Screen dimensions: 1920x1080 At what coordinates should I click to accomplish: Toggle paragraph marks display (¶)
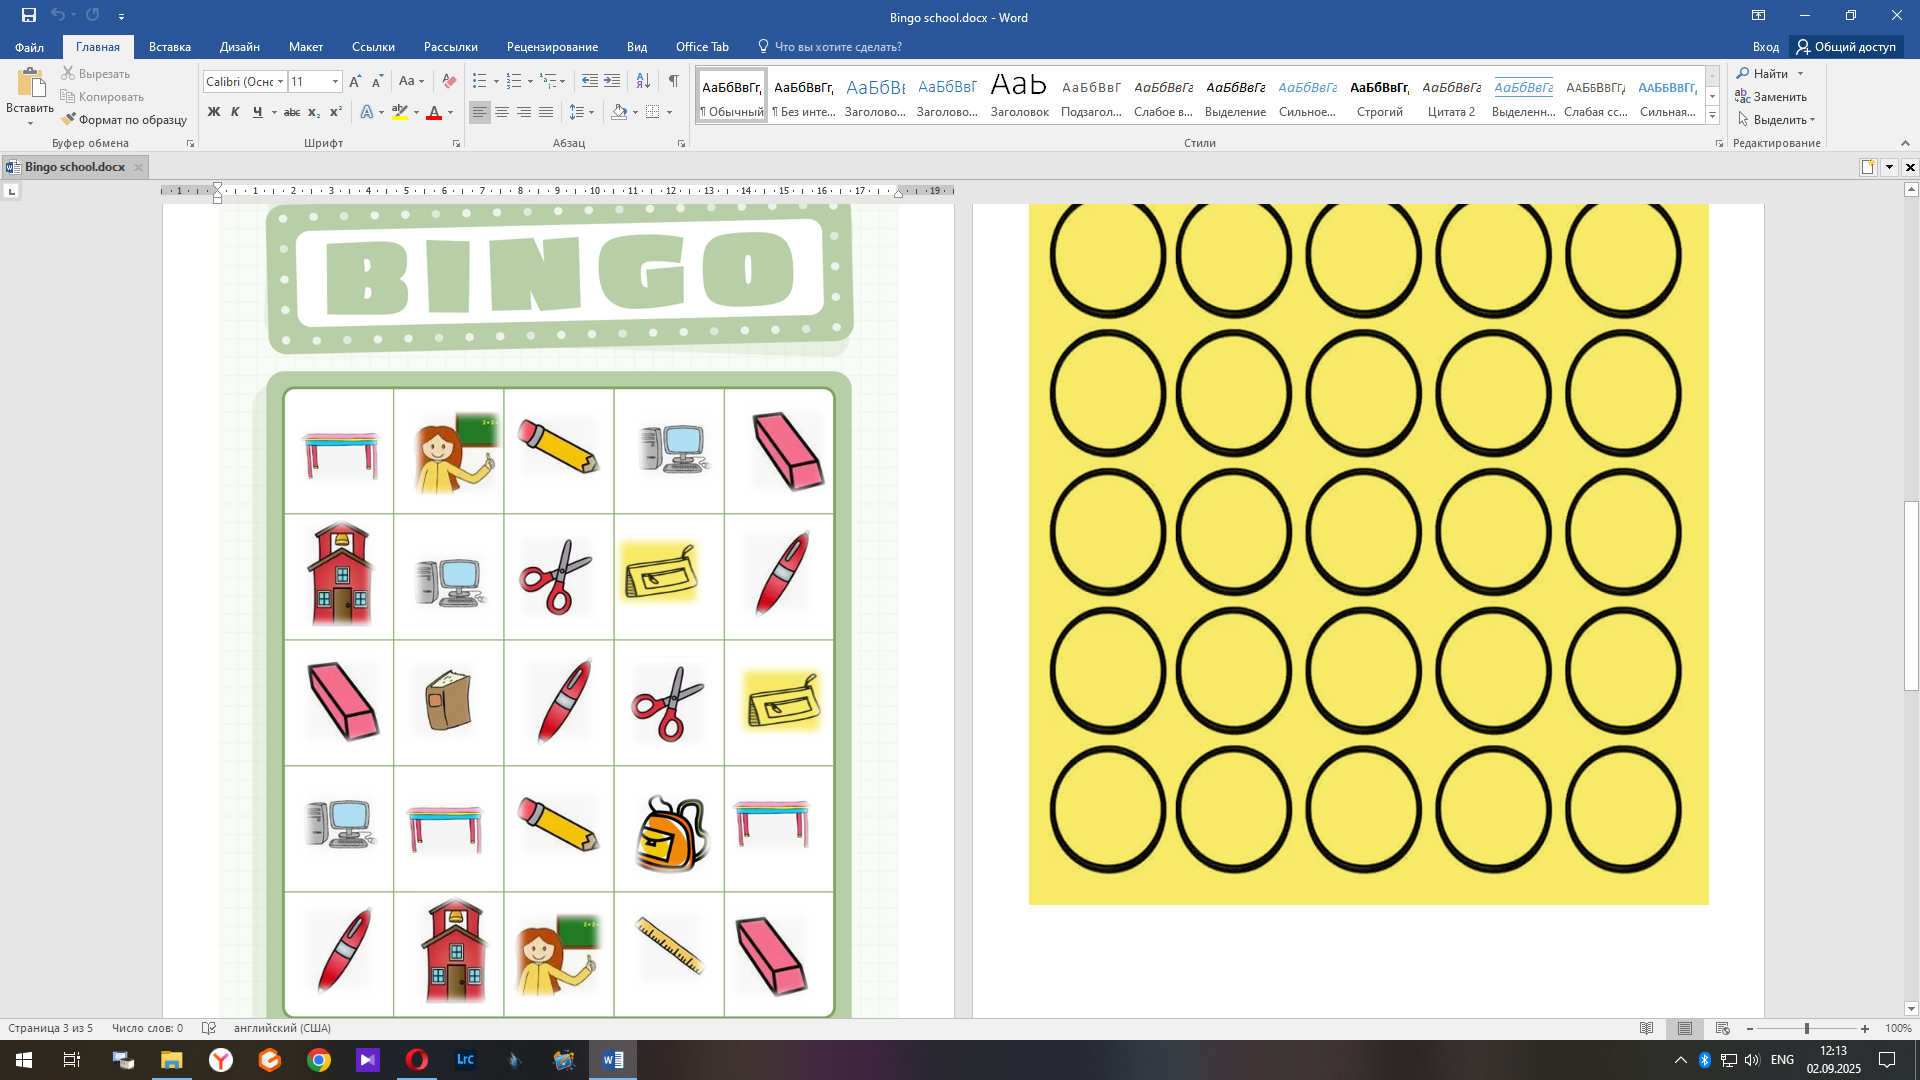(x=673, y=81)
